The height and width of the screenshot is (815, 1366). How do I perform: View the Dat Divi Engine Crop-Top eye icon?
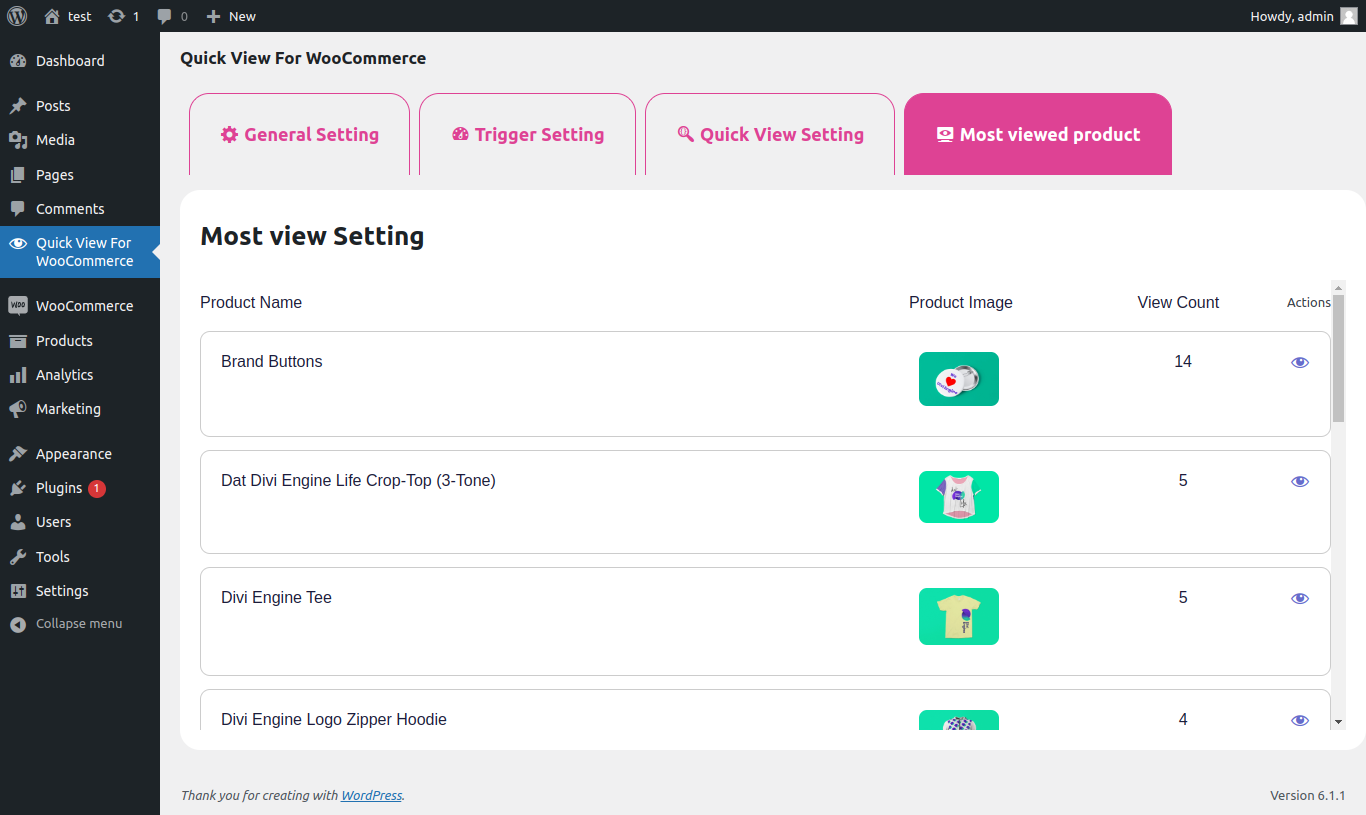click(1300, 482)
